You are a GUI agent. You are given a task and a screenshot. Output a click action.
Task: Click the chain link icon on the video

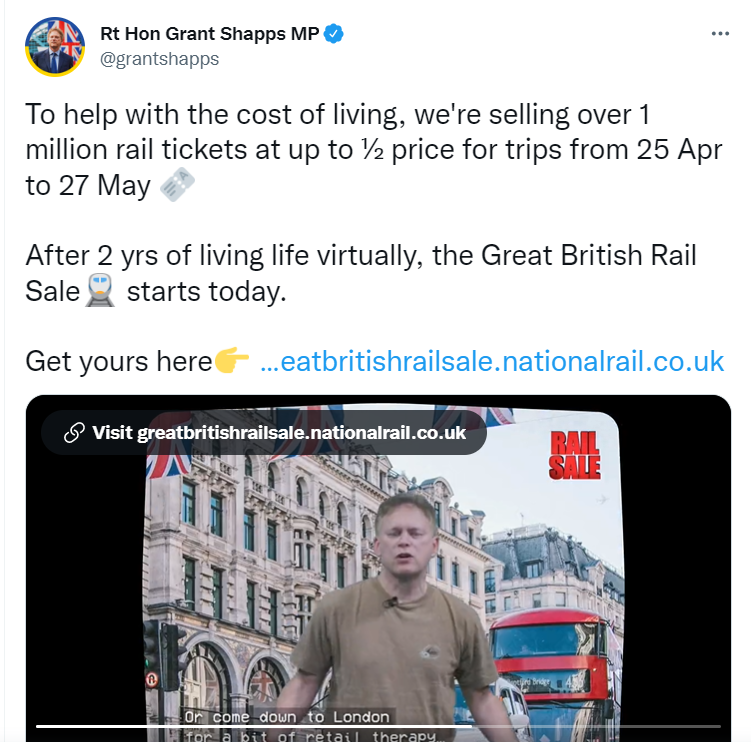[74, 432]
